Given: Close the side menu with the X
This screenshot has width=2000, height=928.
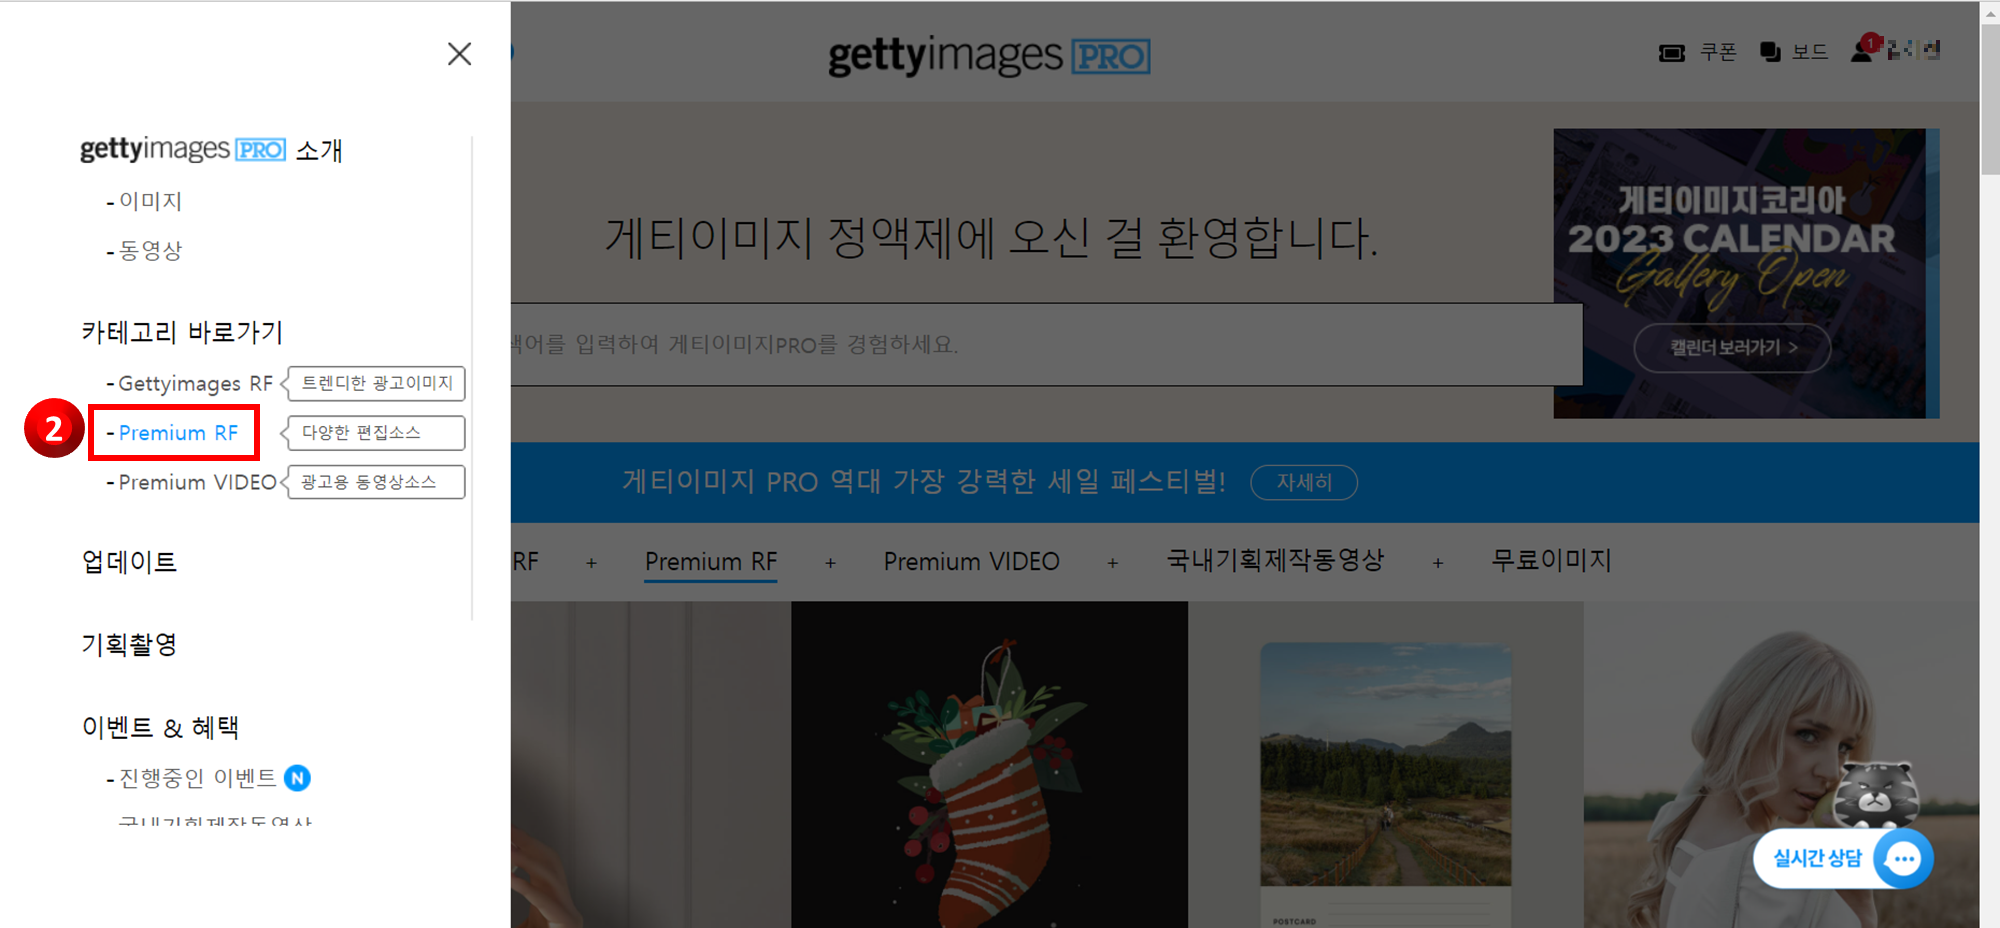Looking at the screenshot, I should click(x=459, y=54).
